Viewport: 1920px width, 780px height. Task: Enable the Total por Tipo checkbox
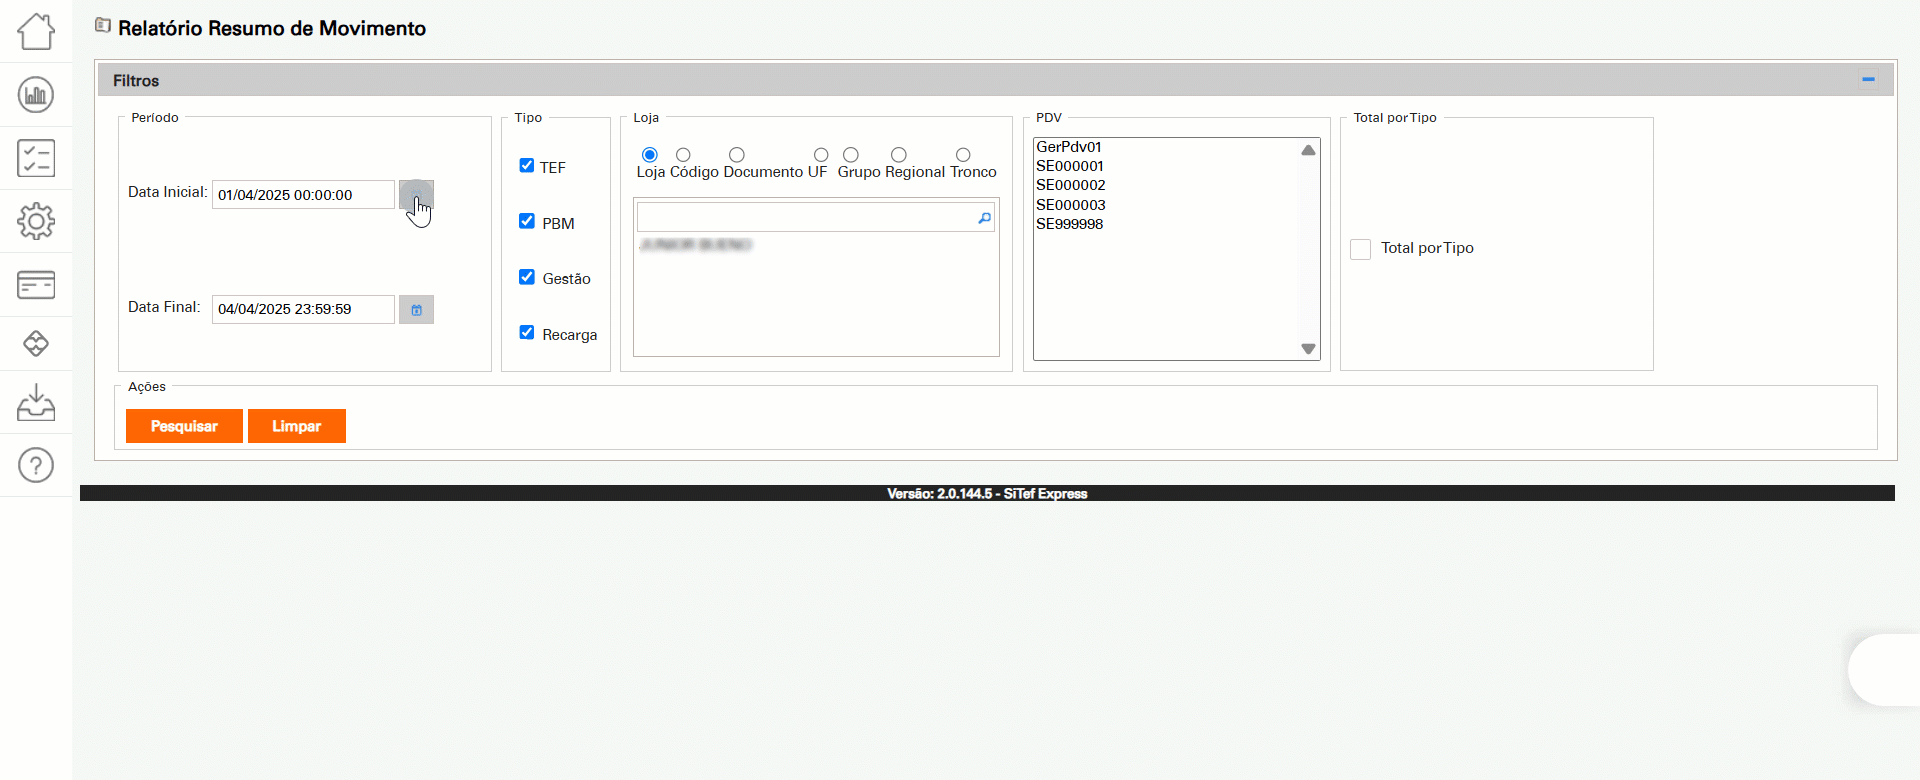[x=1360, y=249]
